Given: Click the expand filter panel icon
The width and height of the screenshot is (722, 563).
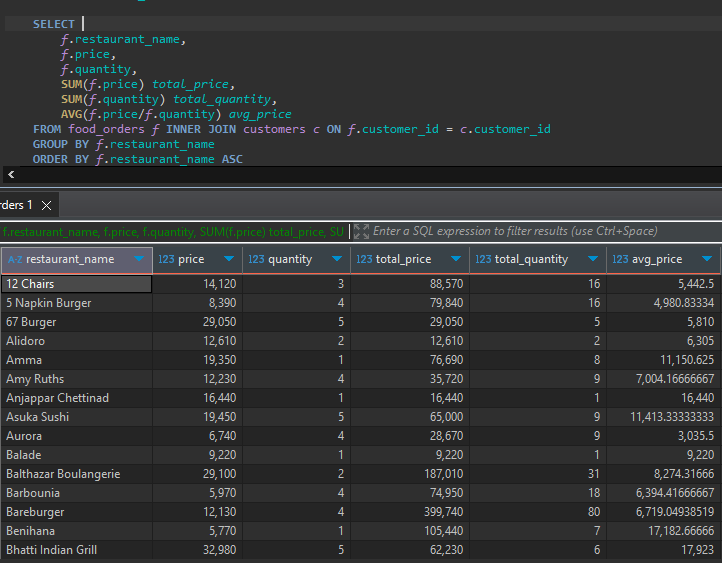Looking at the screenshot, I should coord(361,232).
